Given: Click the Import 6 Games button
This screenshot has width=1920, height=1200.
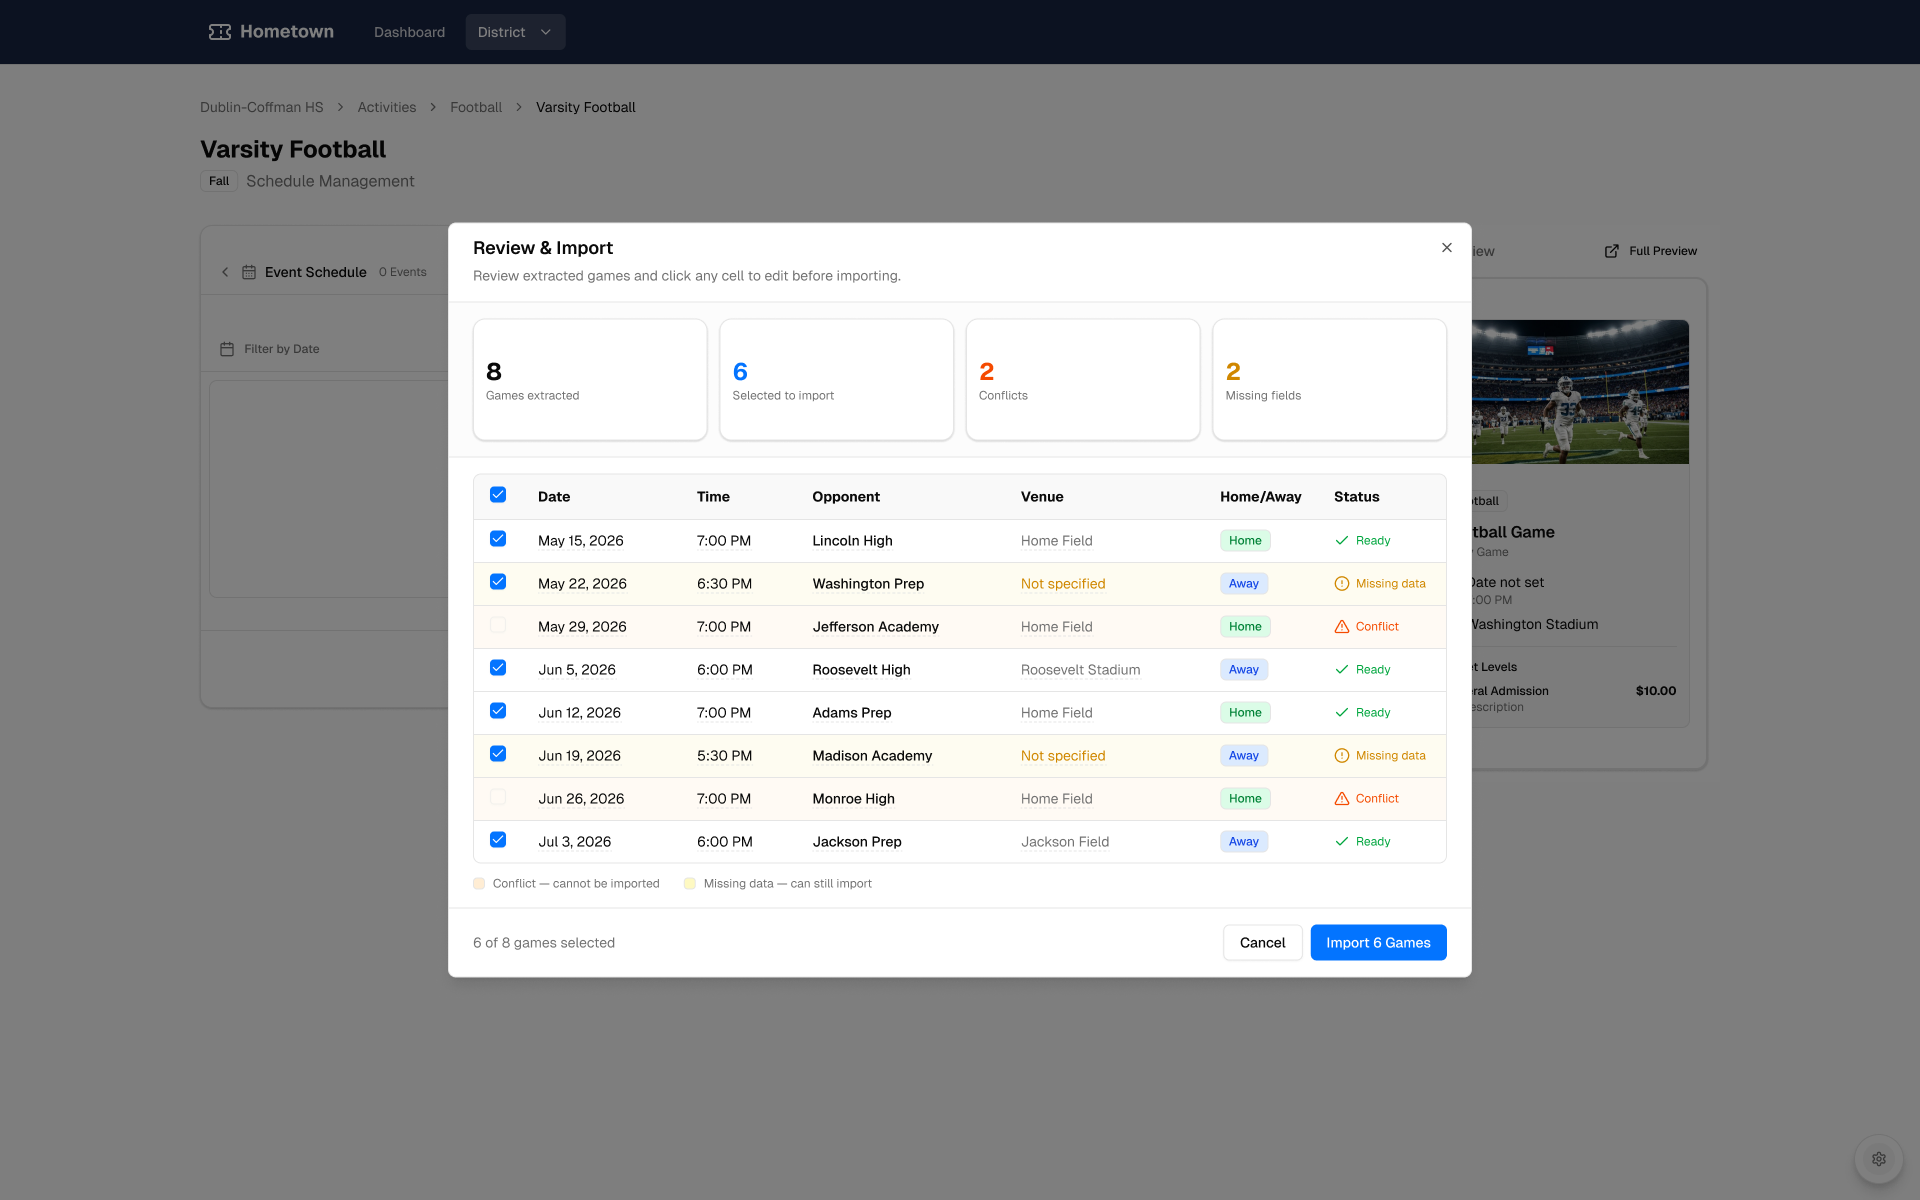Looking at the screenshot, I should [1378, 943].
